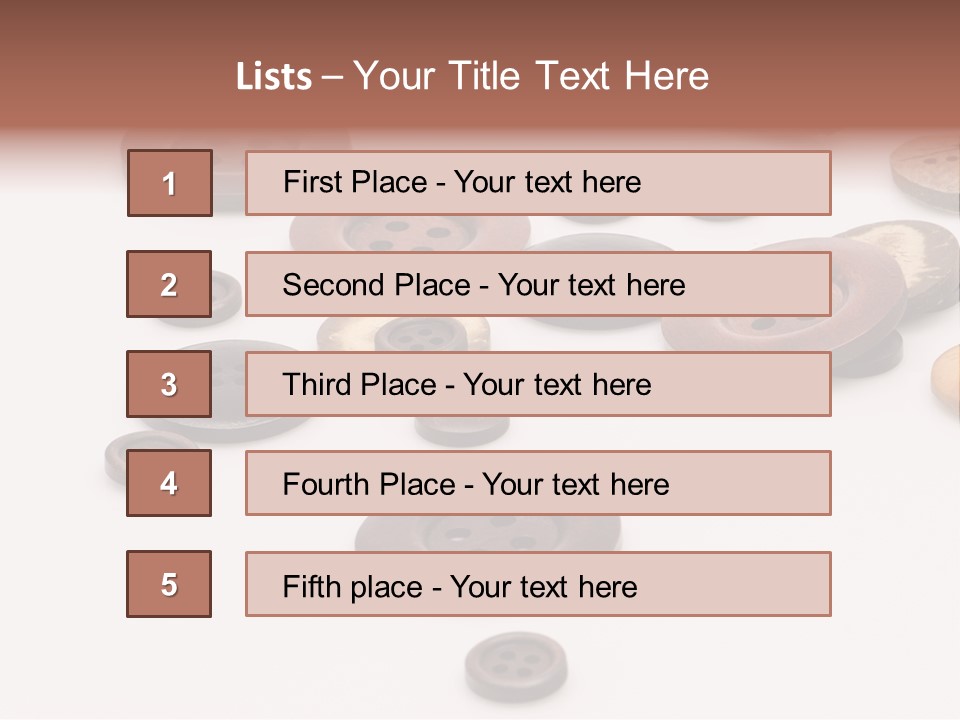Click the Fifth place text box

[x=538, y=584]
